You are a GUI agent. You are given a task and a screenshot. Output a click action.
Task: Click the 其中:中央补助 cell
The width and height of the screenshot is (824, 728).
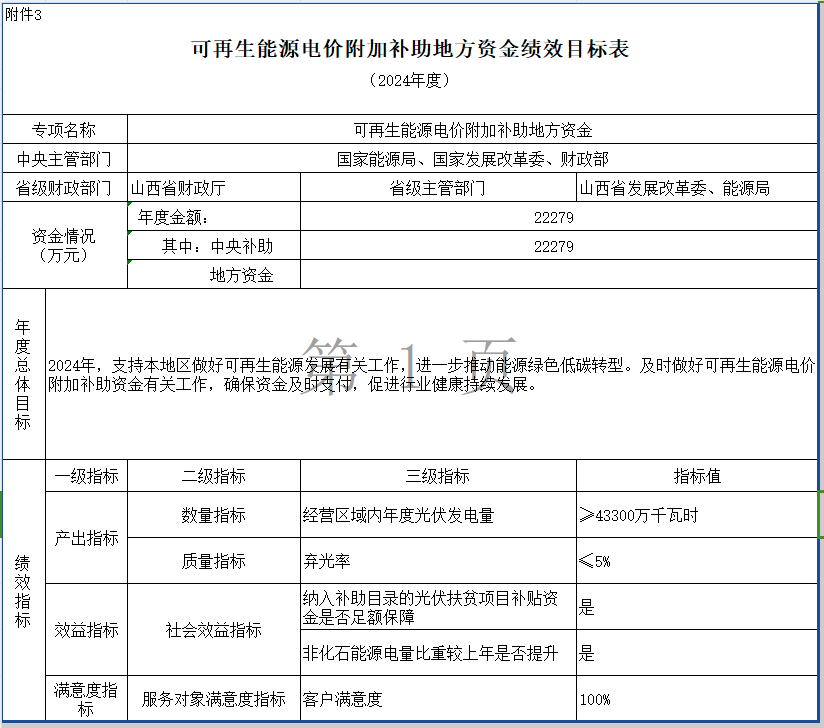point(213,246)
